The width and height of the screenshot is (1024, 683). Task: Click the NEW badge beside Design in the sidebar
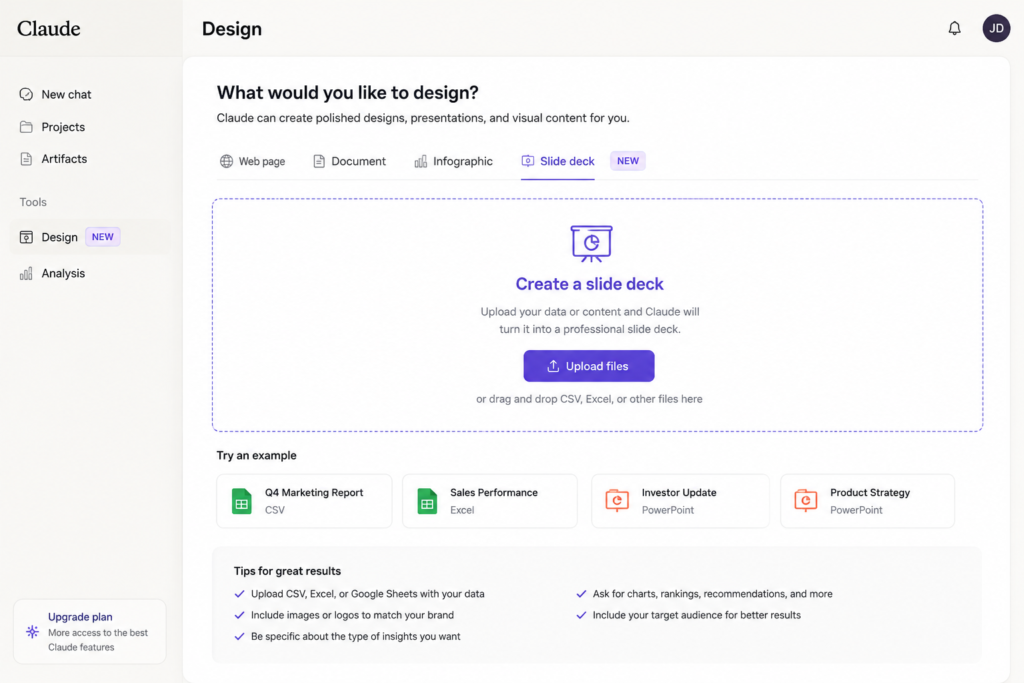click(x=103, y=237)
